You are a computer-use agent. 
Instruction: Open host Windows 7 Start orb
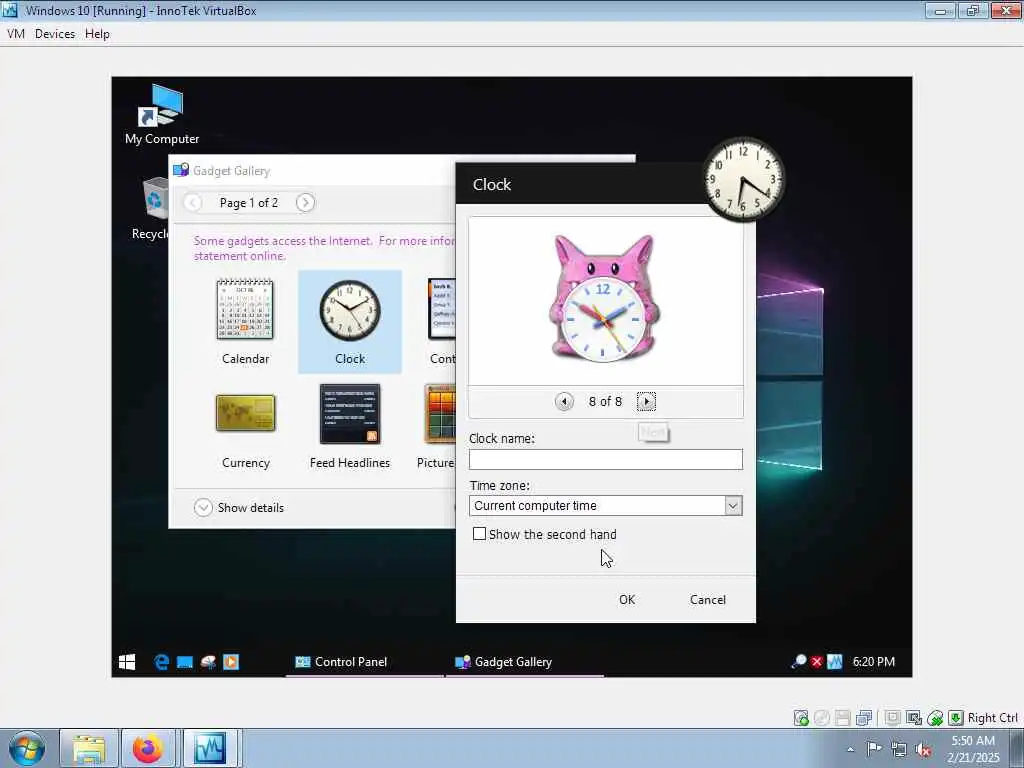point(27,748)
